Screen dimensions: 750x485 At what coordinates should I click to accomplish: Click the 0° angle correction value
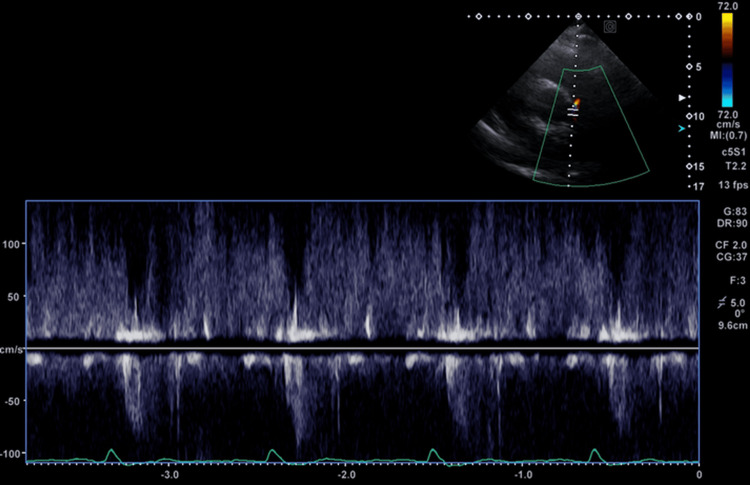pos(739,314)
